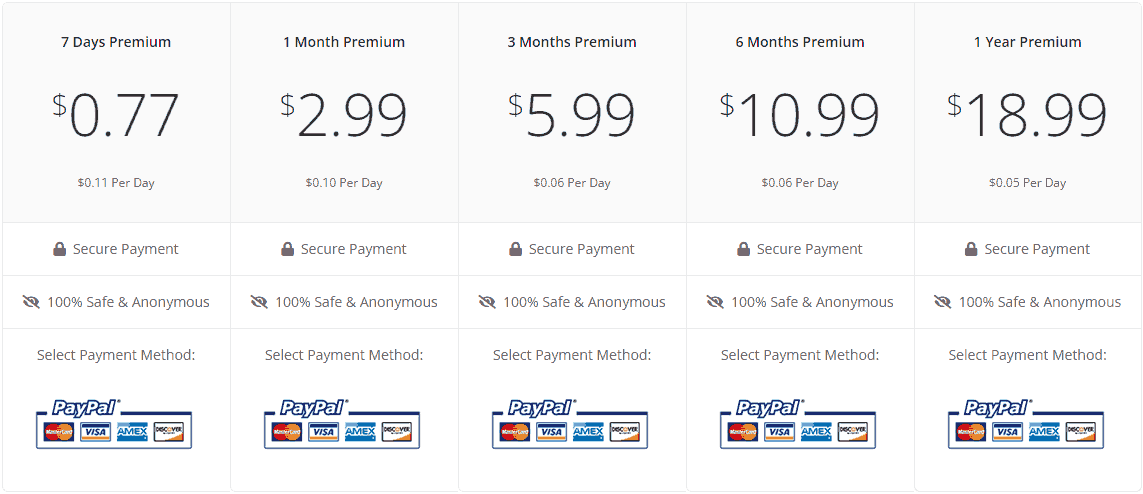This screenshot has height=494, width=1143.
Task: Click the $2.99 price
Action: pyautogui.click(x=344, y=115)
